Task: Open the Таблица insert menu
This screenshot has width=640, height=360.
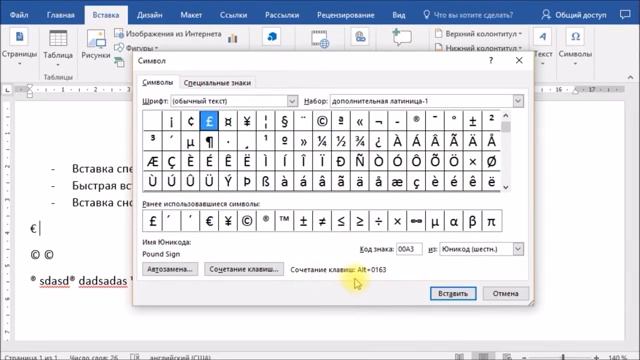Action: 58,48
